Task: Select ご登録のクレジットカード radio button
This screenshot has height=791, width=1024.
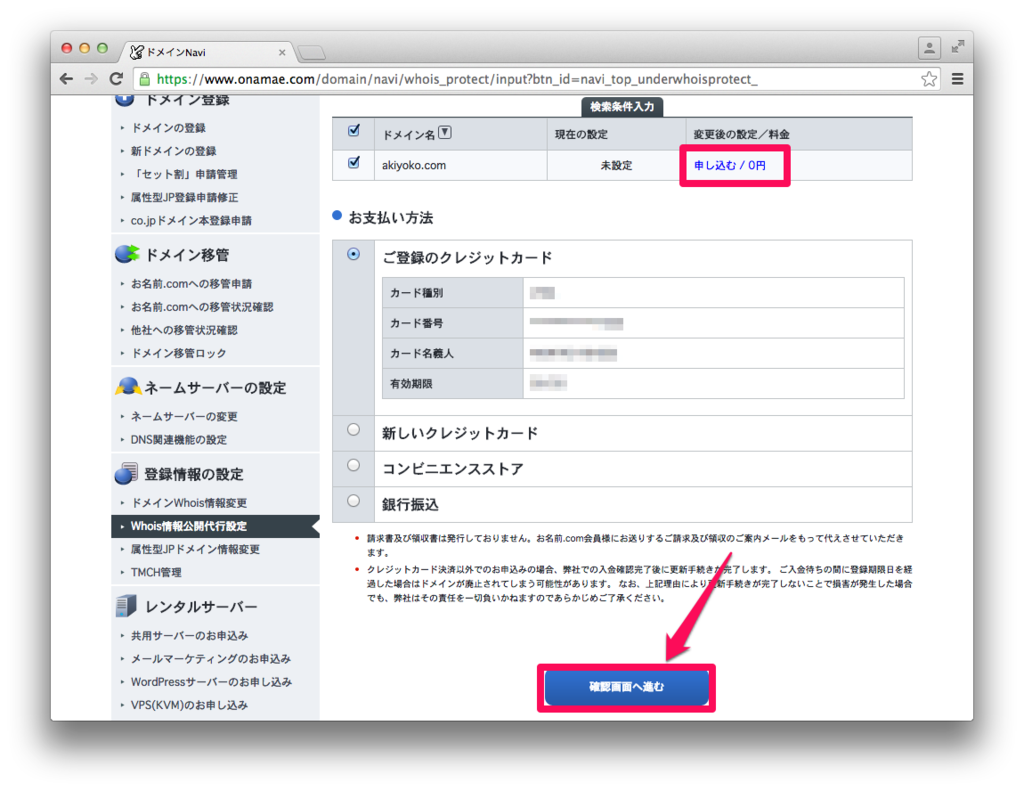Action: (x=353, y=254)
